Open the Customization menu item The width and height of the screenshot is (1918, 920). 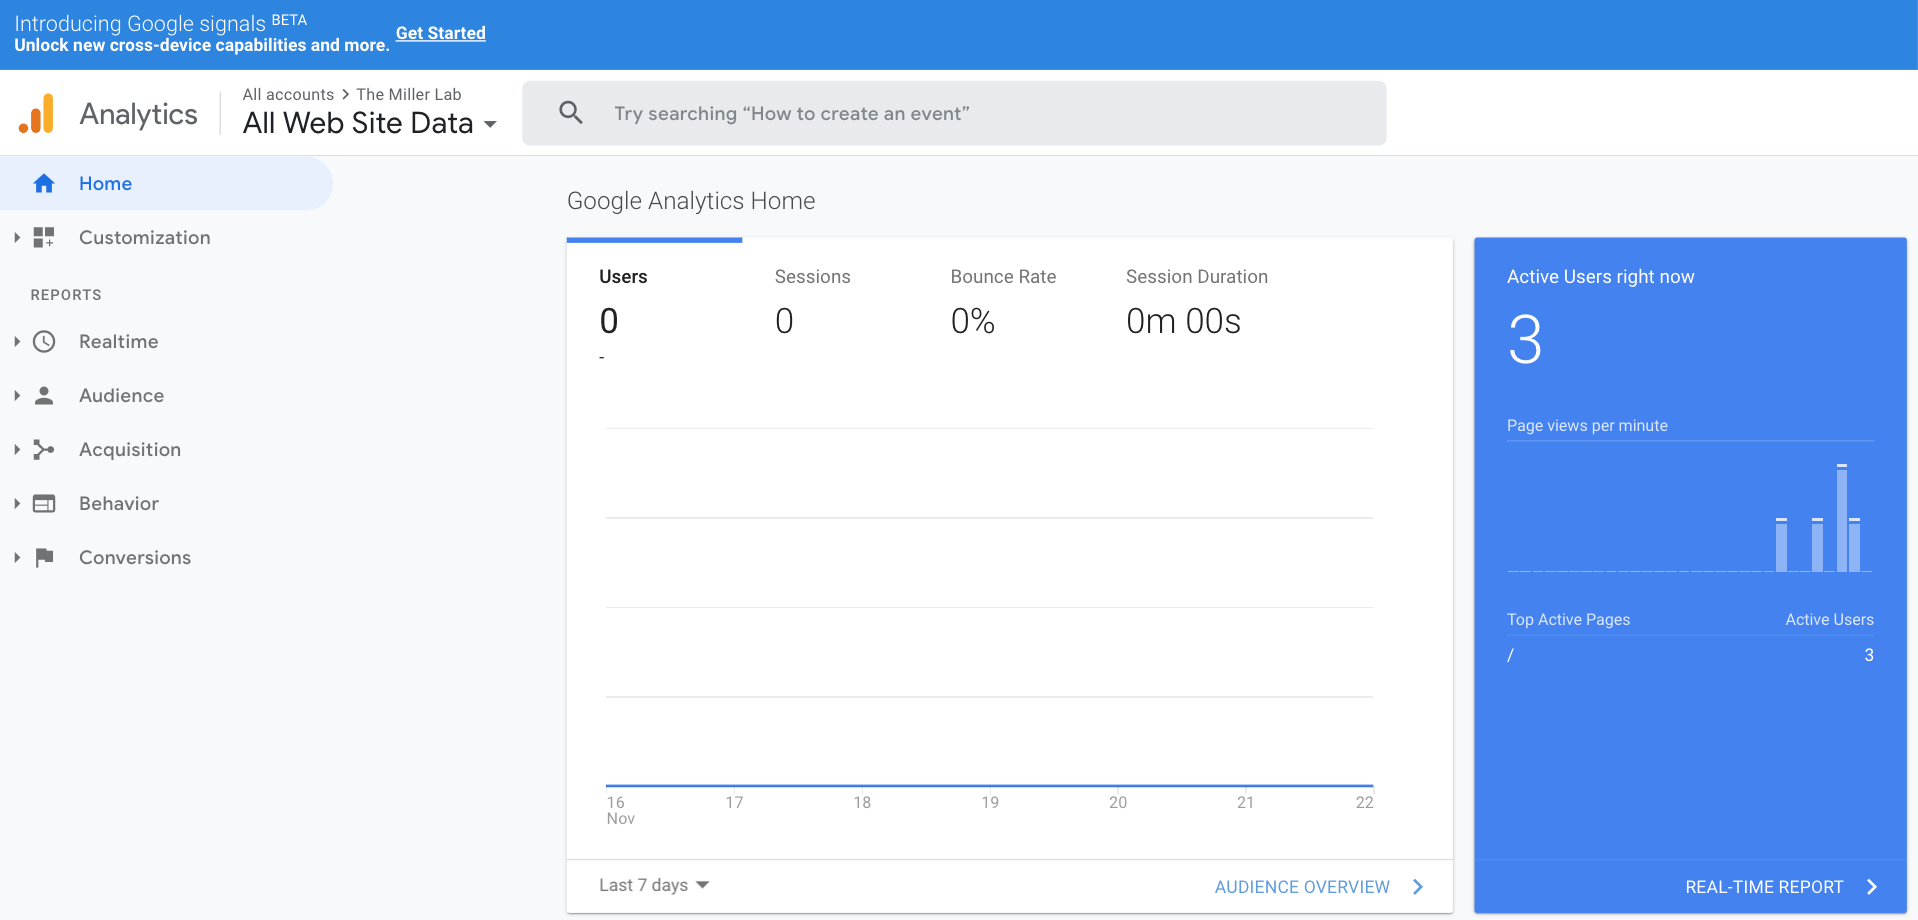coord(144,237)
